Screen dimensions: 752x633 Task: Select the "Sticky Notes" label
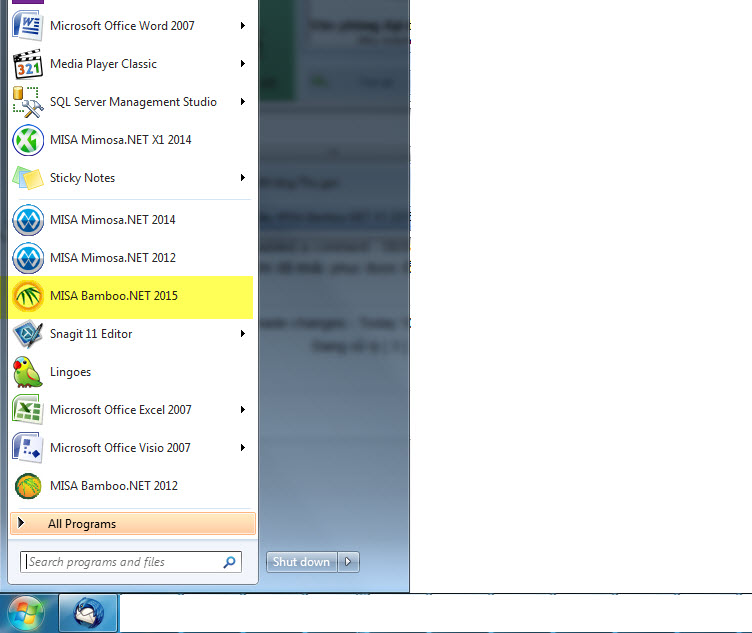[x=82, y=178]
